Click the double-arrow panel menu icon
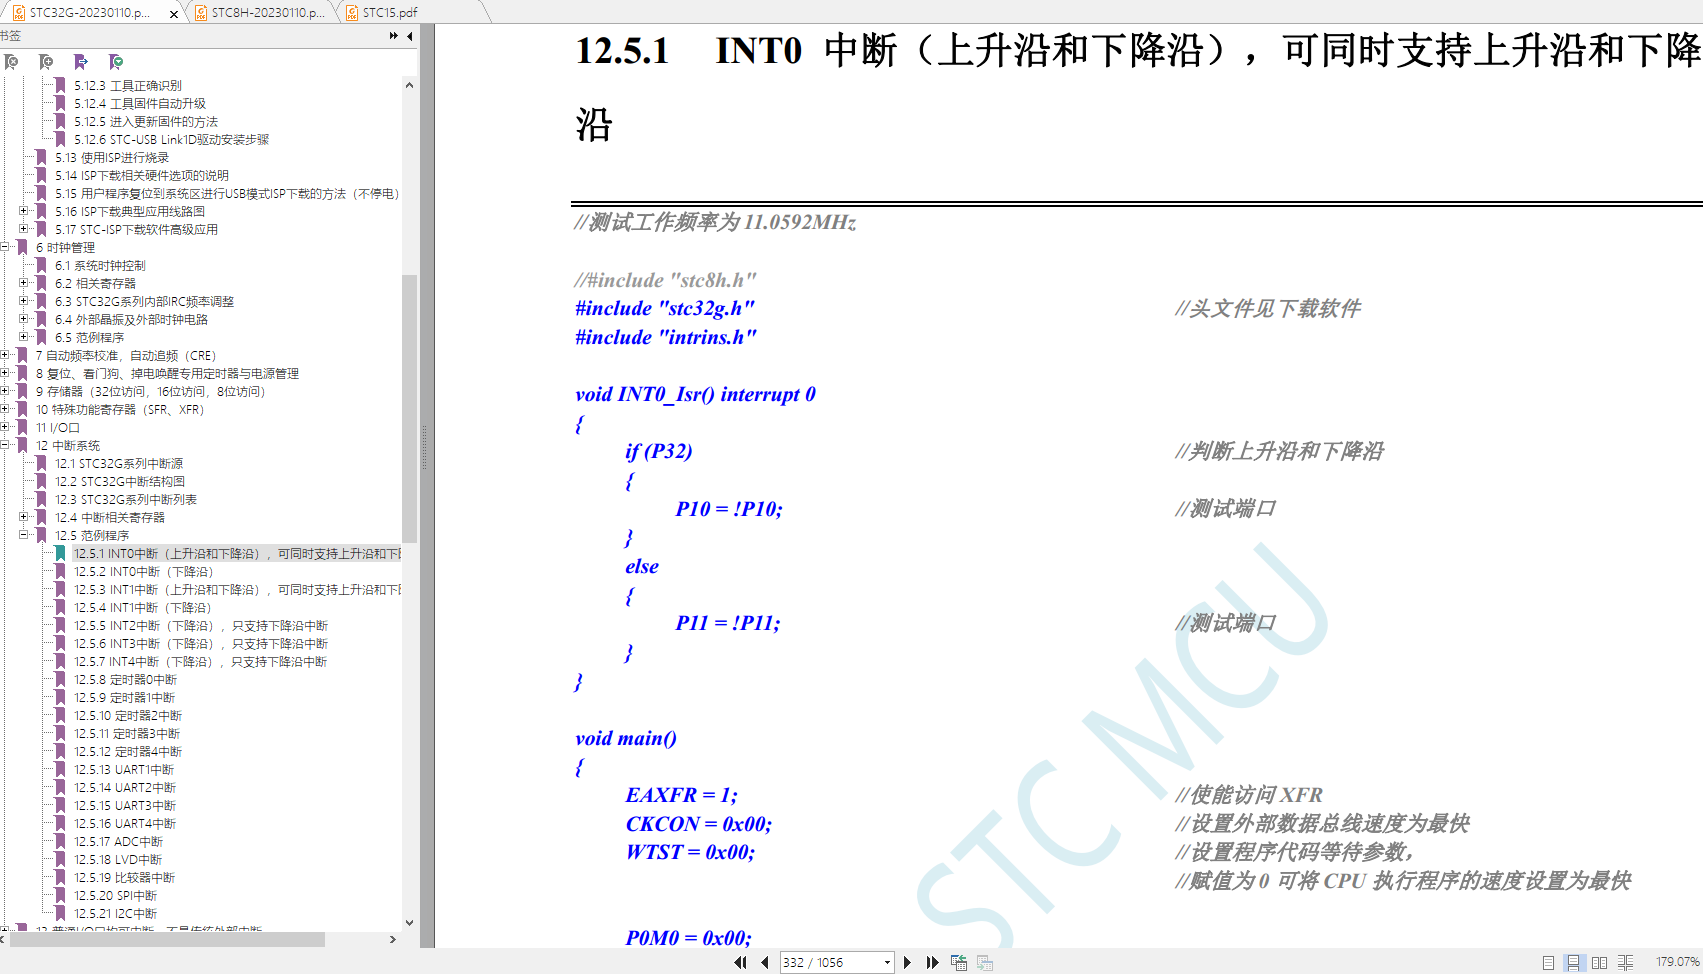 coord(394,36)
